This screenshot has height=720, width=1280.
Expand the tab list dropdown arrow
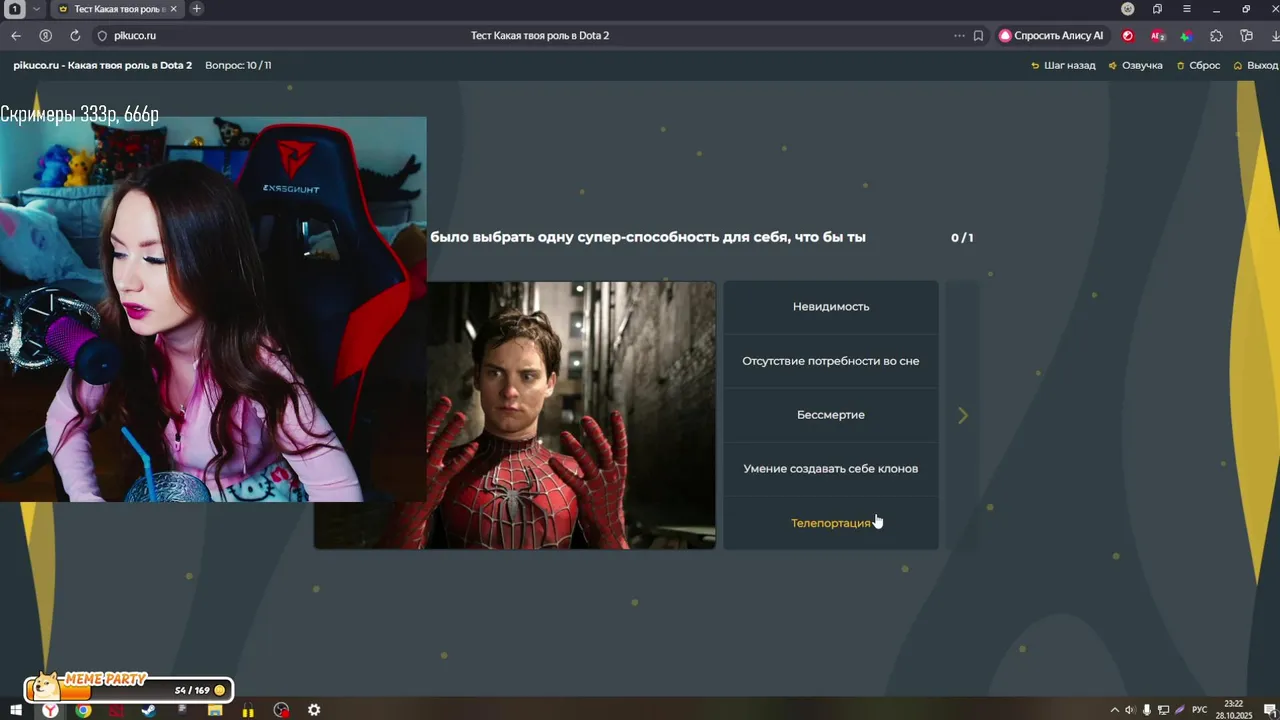pyautogui.click(x=37, y=9)
